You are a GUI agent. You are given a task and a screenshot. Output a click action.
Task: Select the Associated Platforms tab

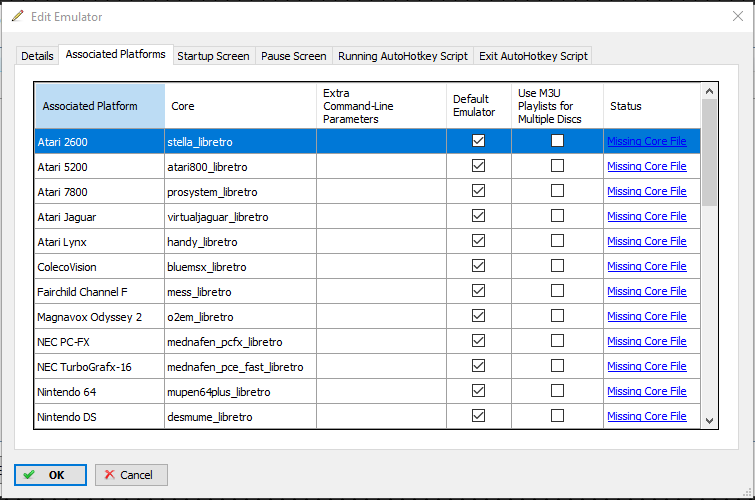pyautogui.click(x=116, y=54)
